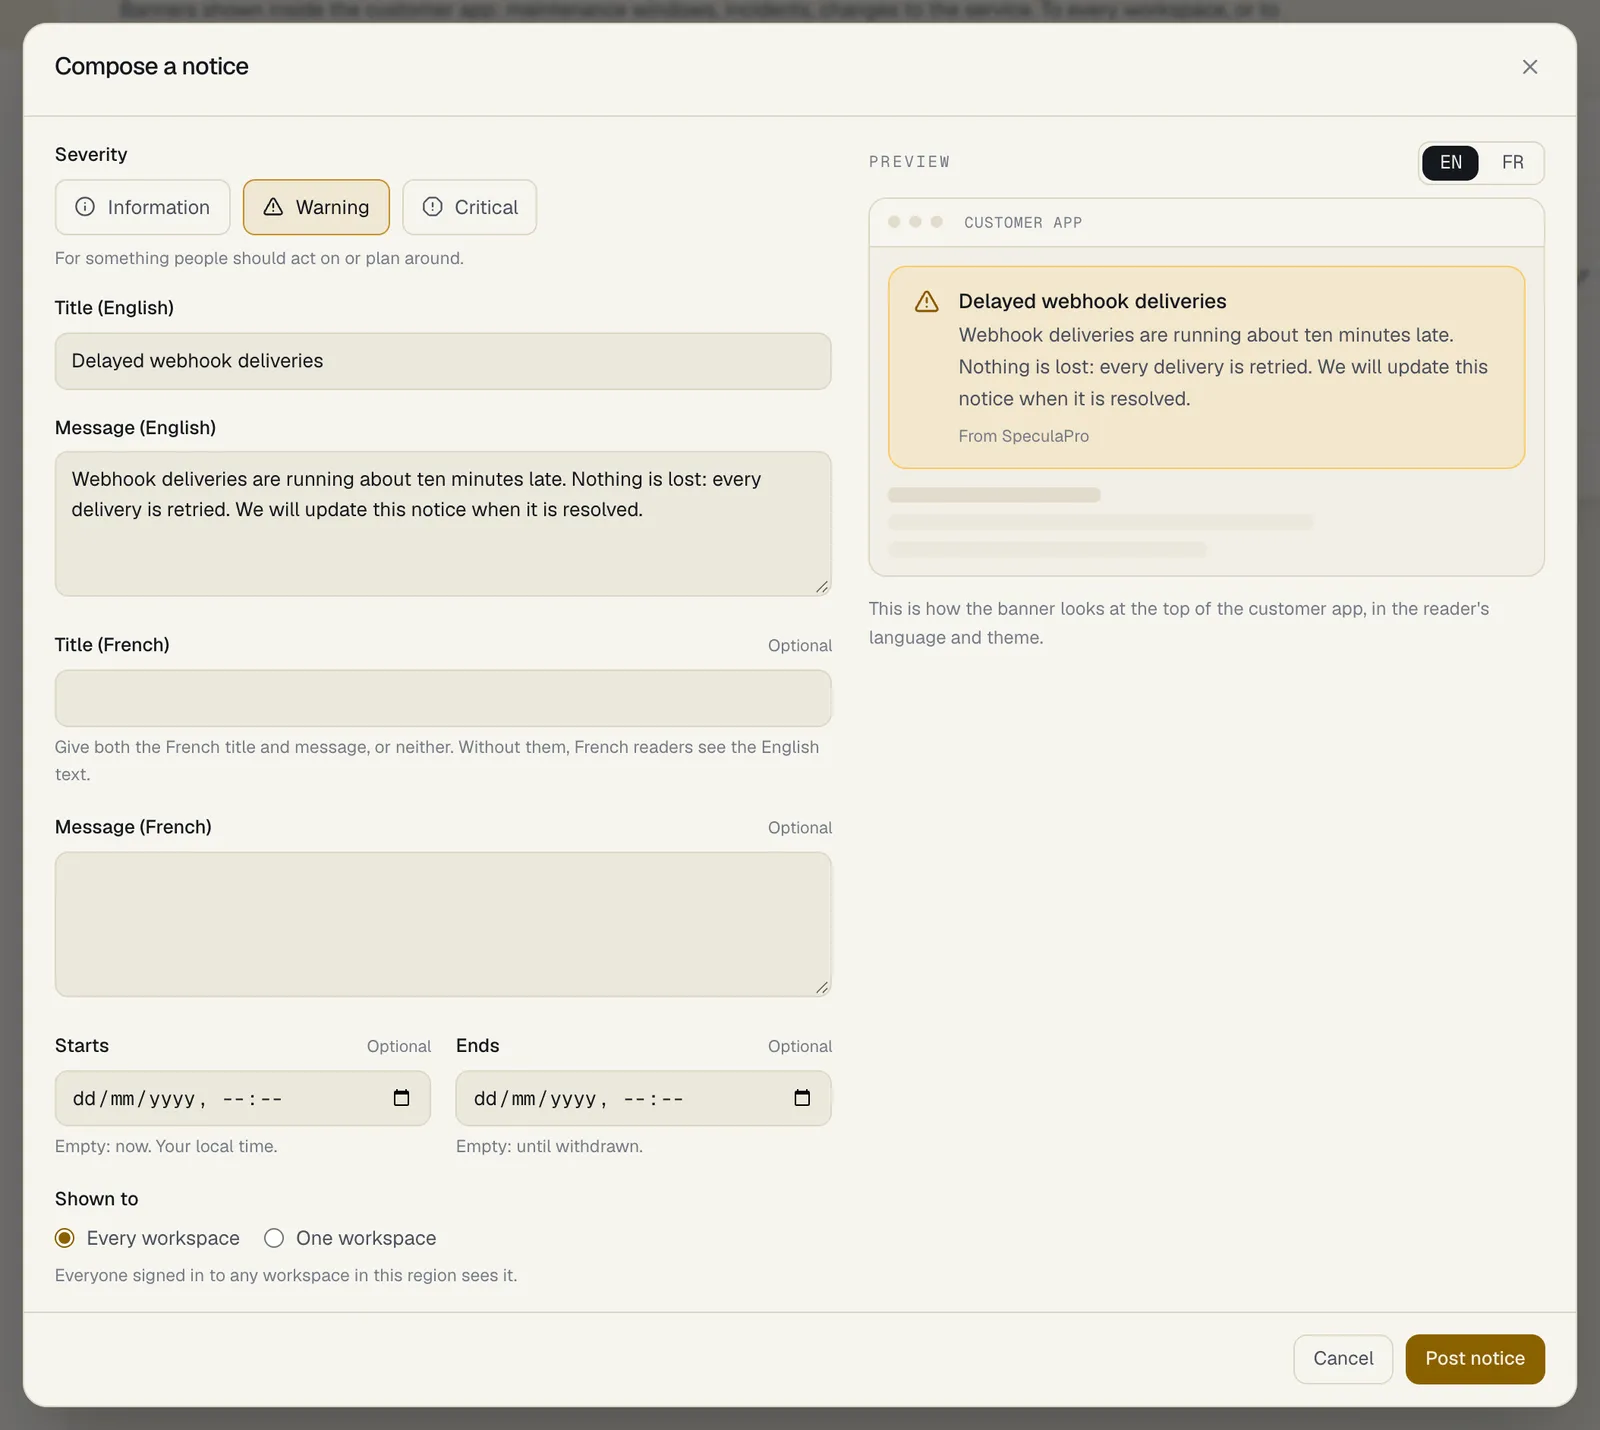This screenshot has height=1430, width=1600.
Task: Click the 'PREVIEW' label
Action: (x=909, y=162)
